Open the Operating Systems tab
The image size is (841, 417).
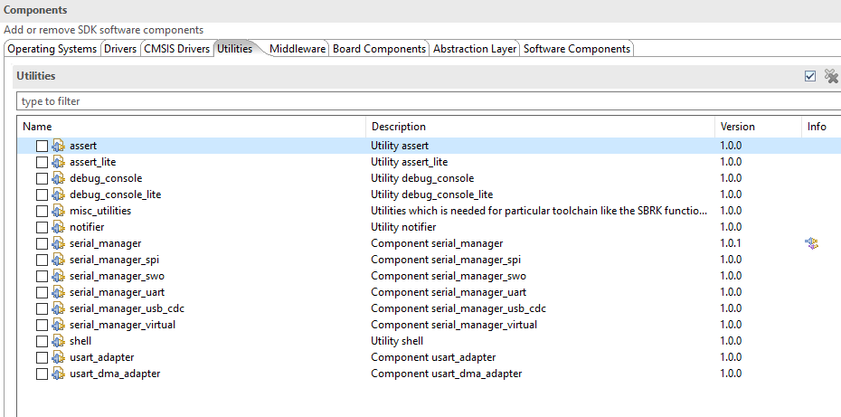point(52,49)
